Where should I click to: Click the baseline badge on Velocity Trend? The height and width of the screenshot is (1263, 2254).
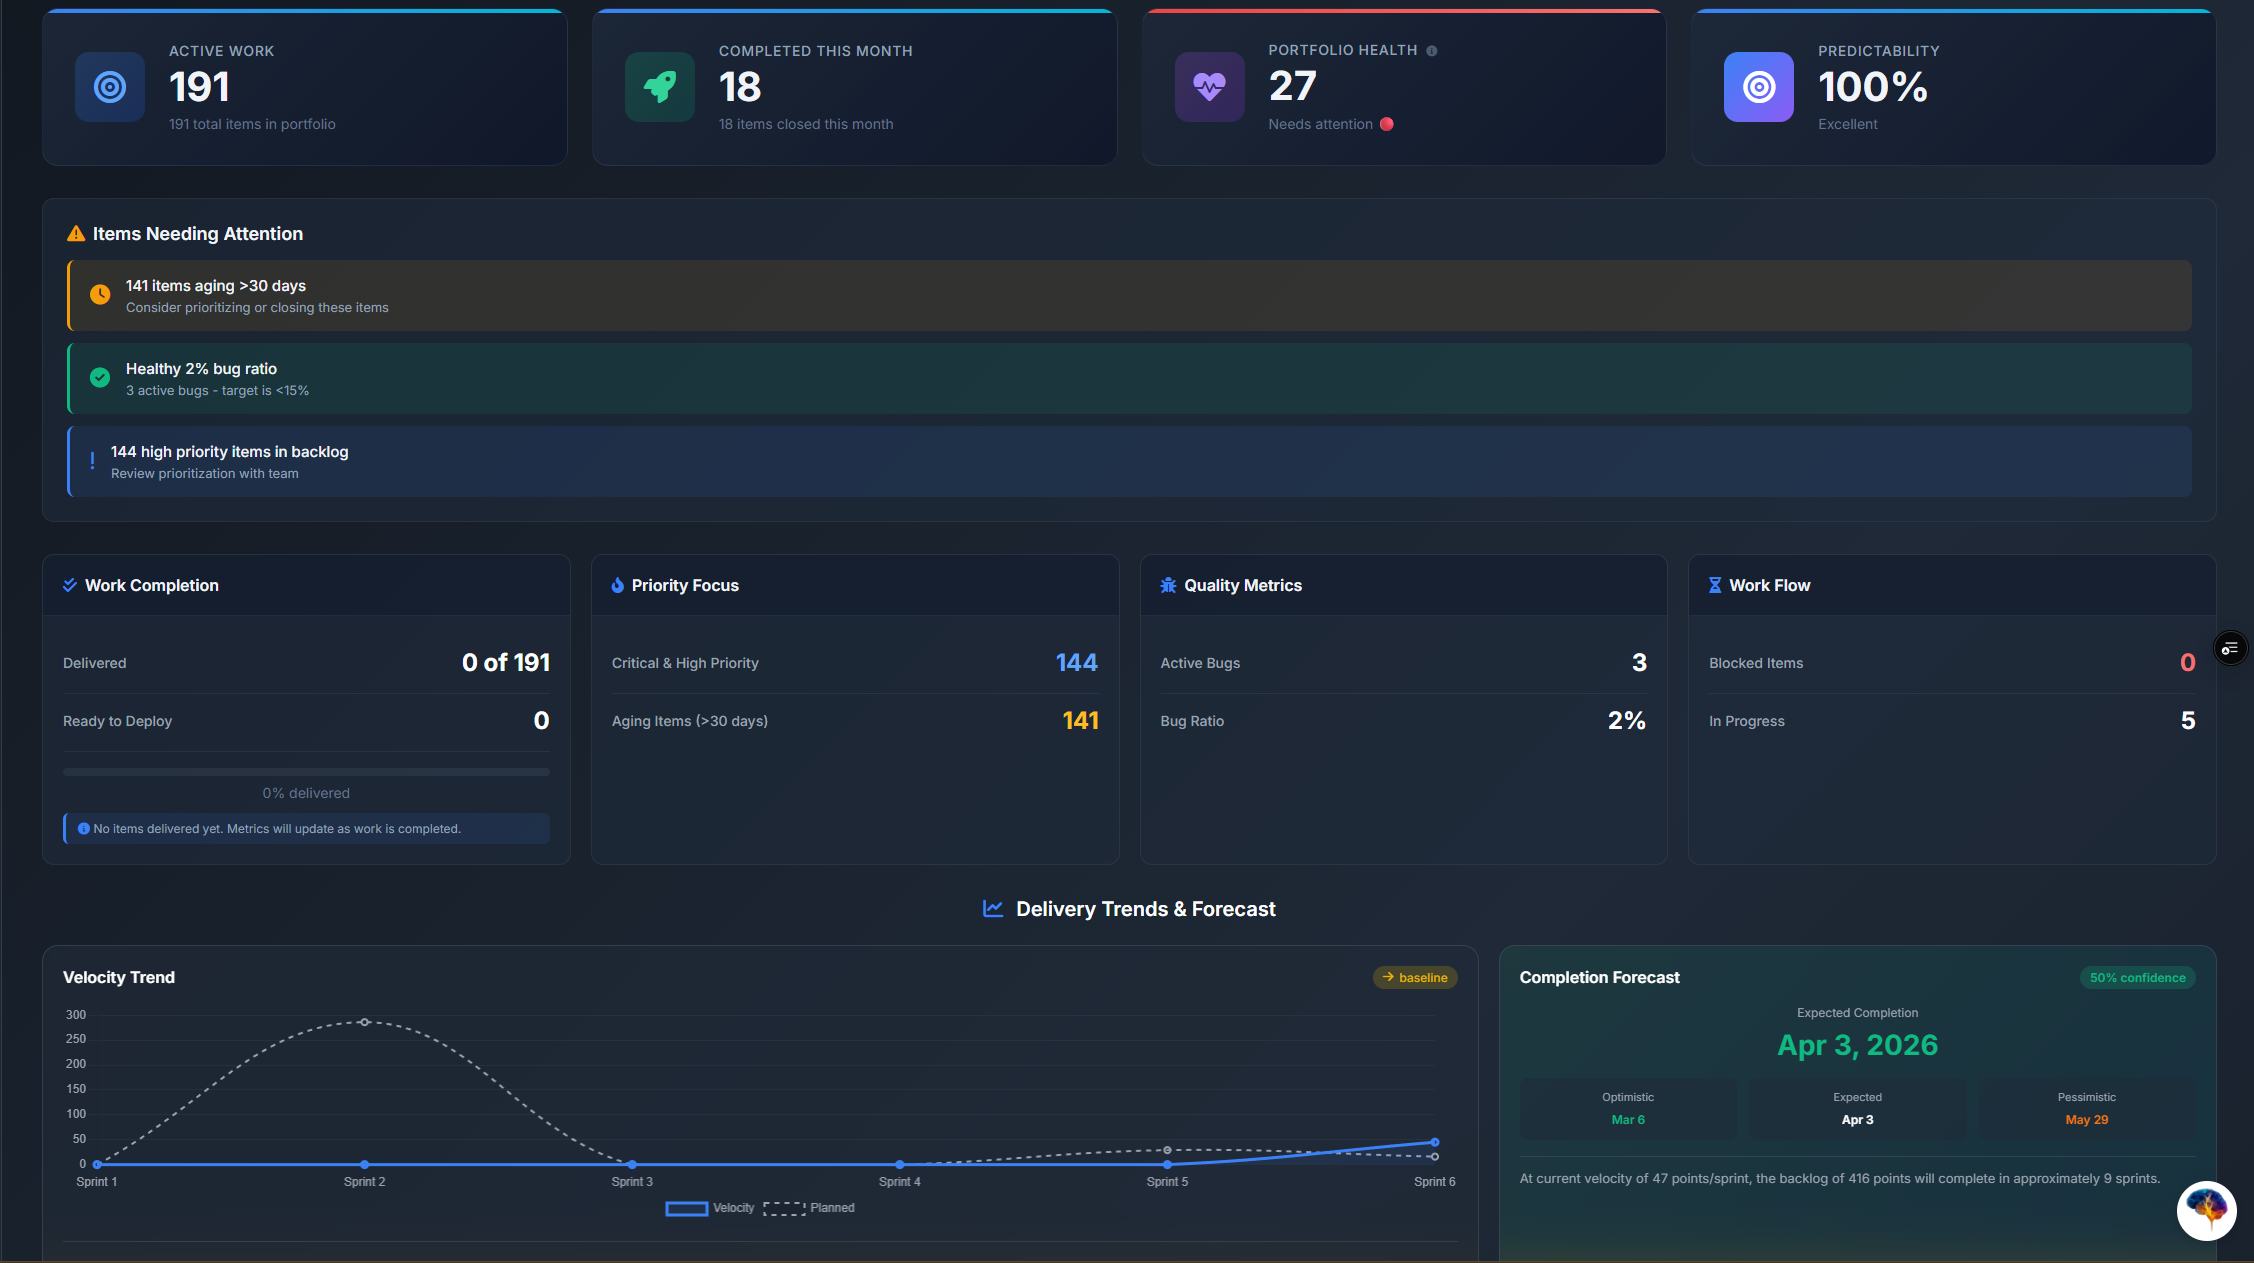(1414, 977)
